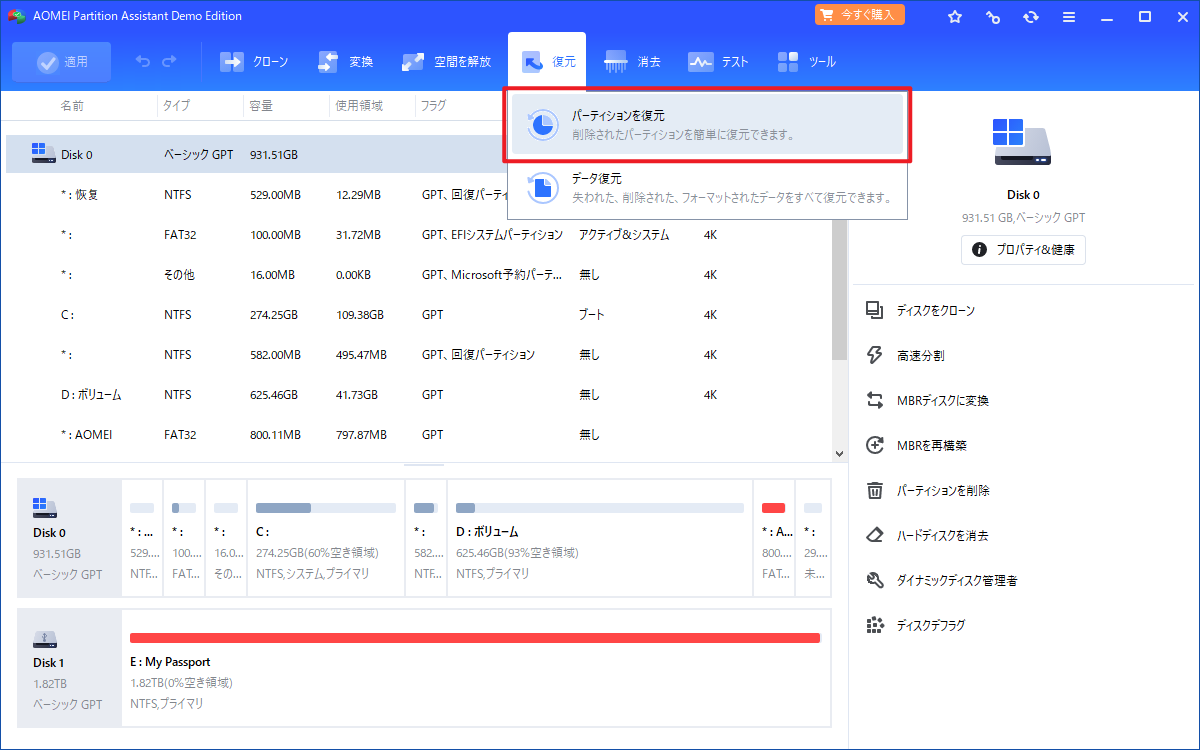Open the Wipe (消去) toolbar menu
The width and height of the screenshot is (1200, 750).
pyautogui.click(x=633, y=62)
